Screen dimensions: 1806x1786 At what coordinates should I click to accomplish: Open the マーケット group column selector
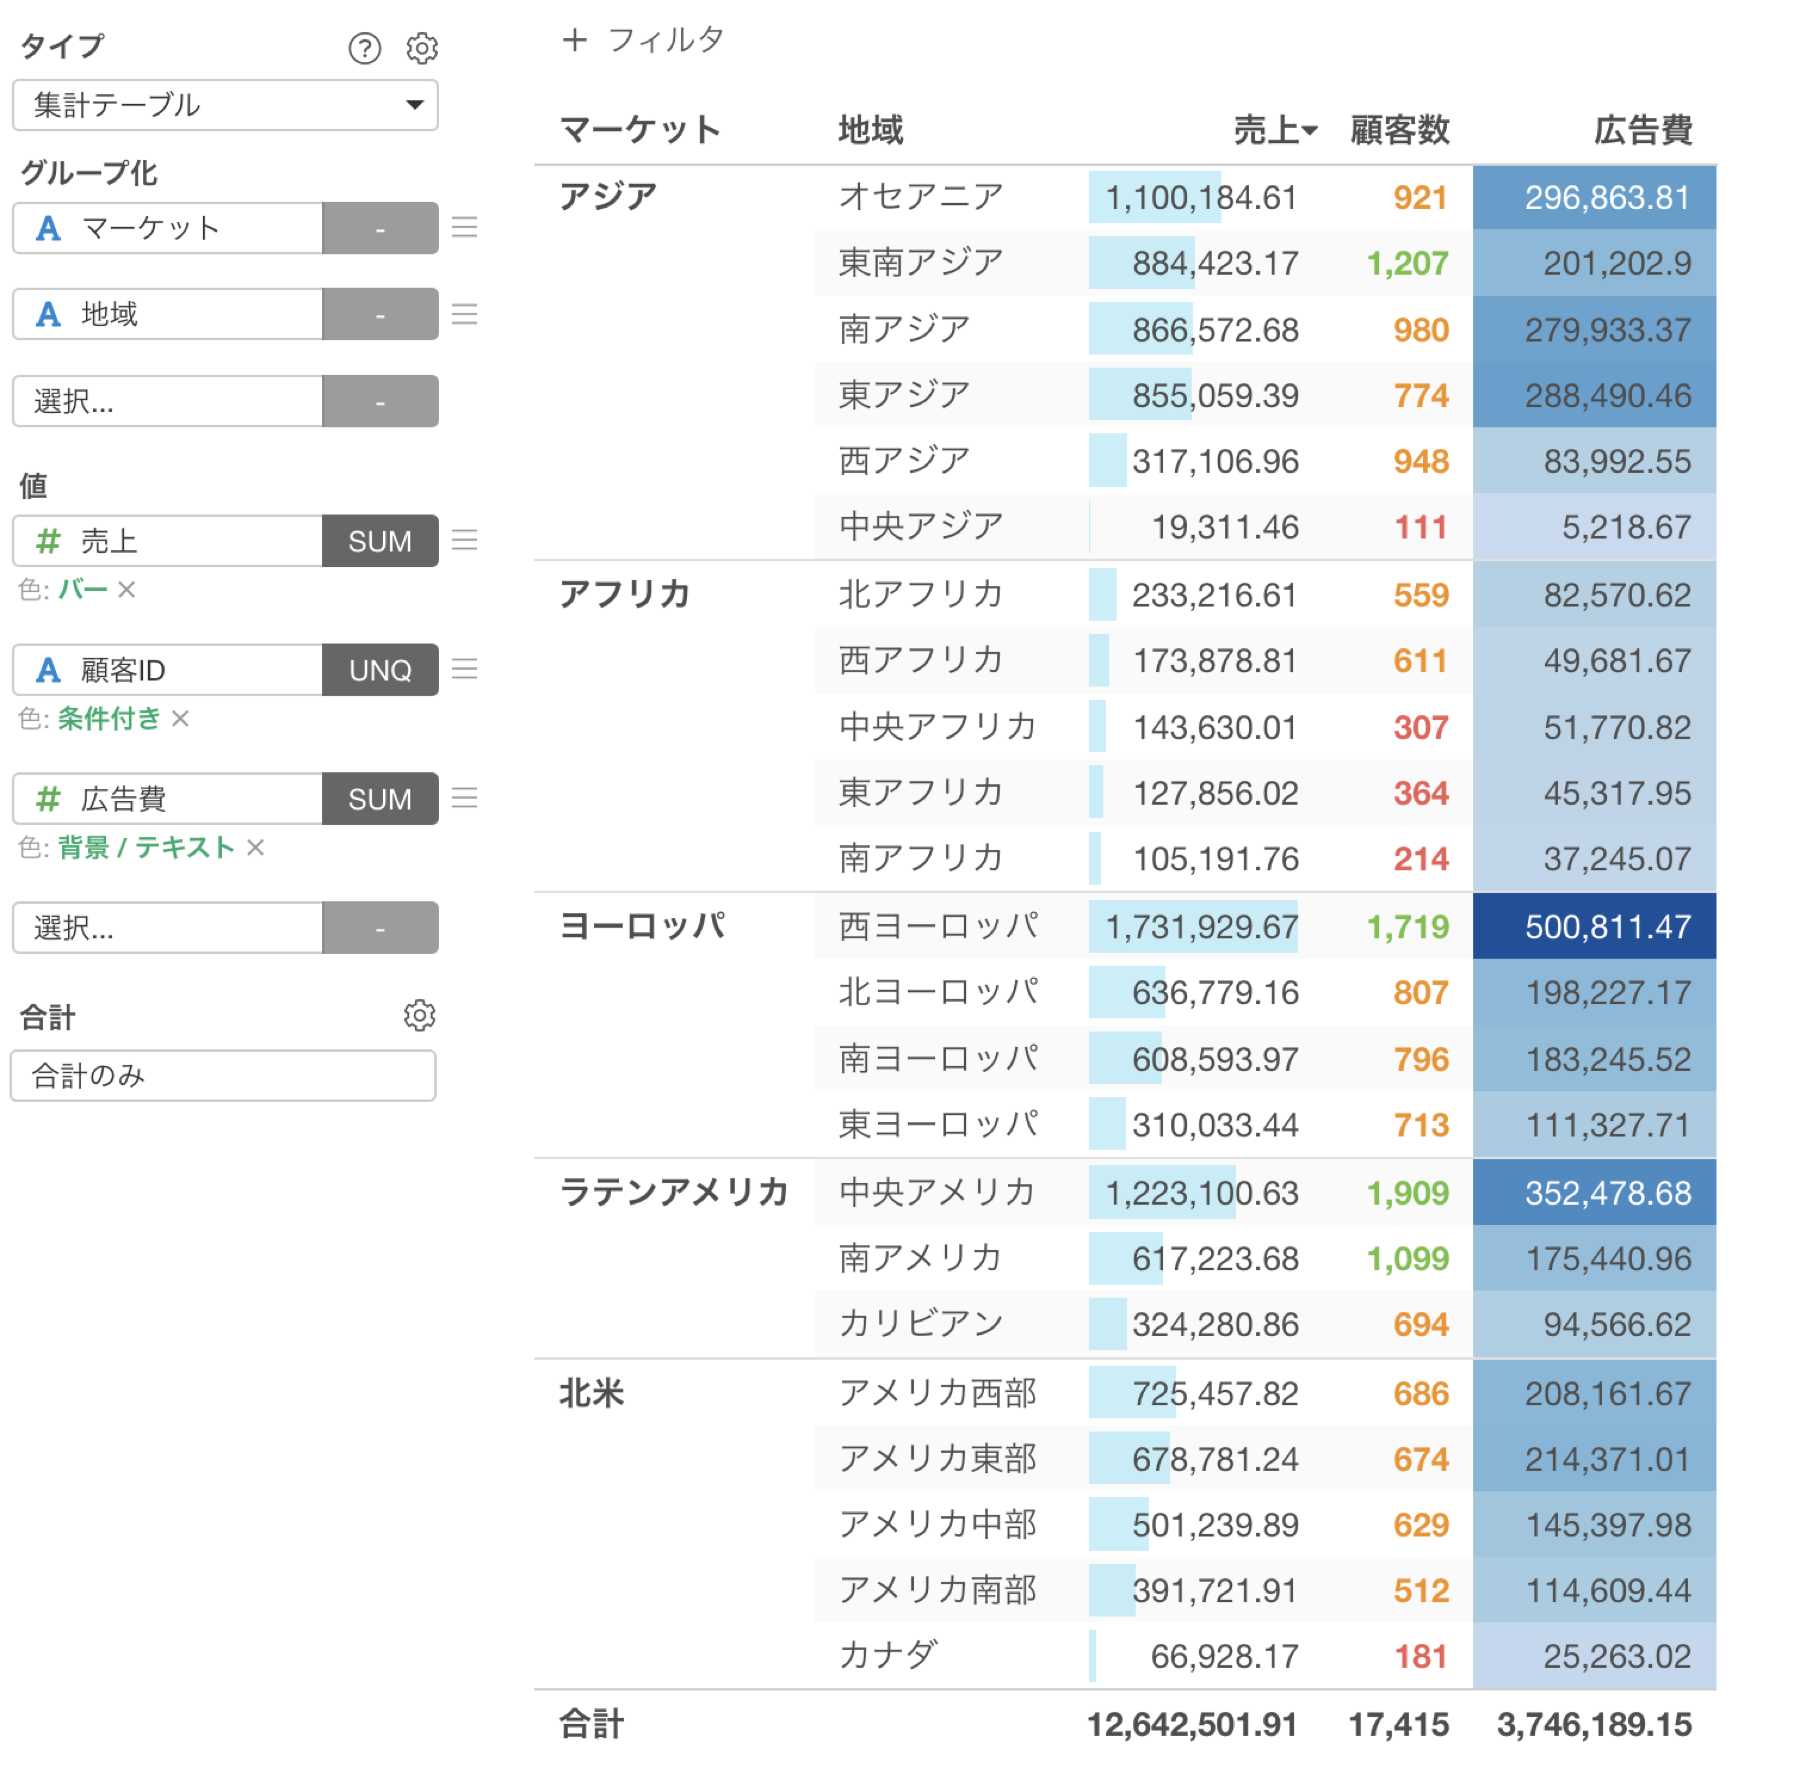coord(168,228)
